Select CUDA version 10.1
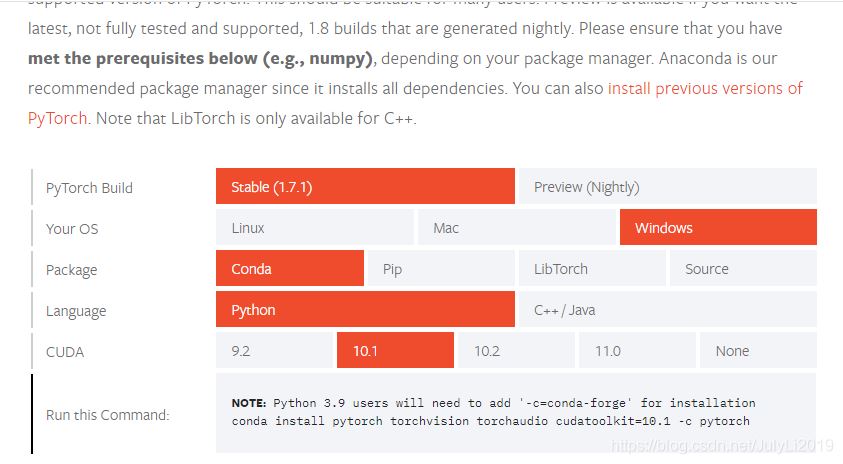The image size is (843, 464). (395, 351)
